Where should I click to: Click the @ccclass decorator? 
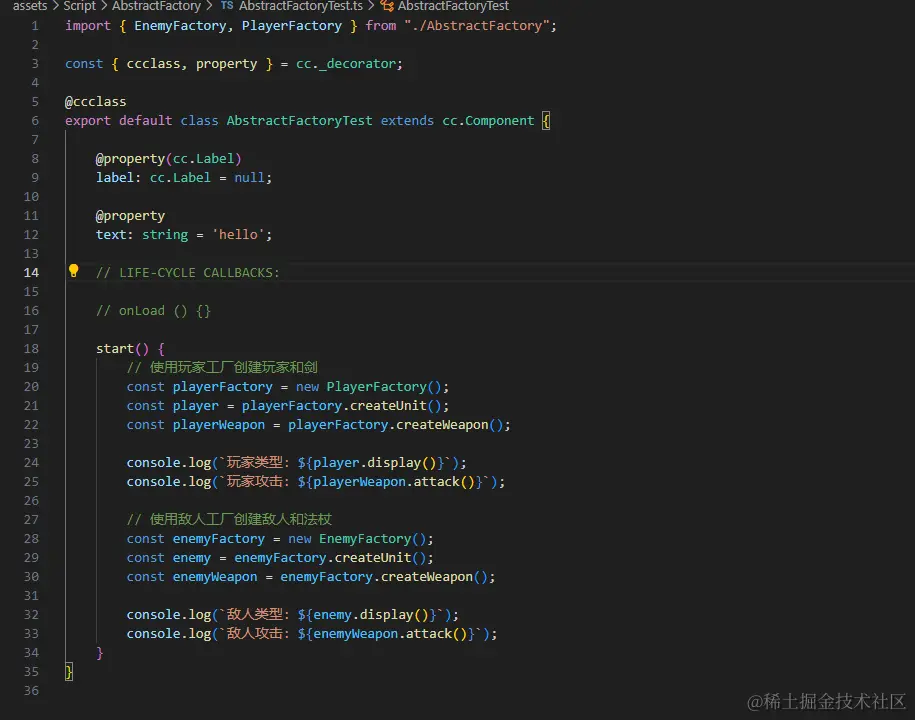(96, 102)
